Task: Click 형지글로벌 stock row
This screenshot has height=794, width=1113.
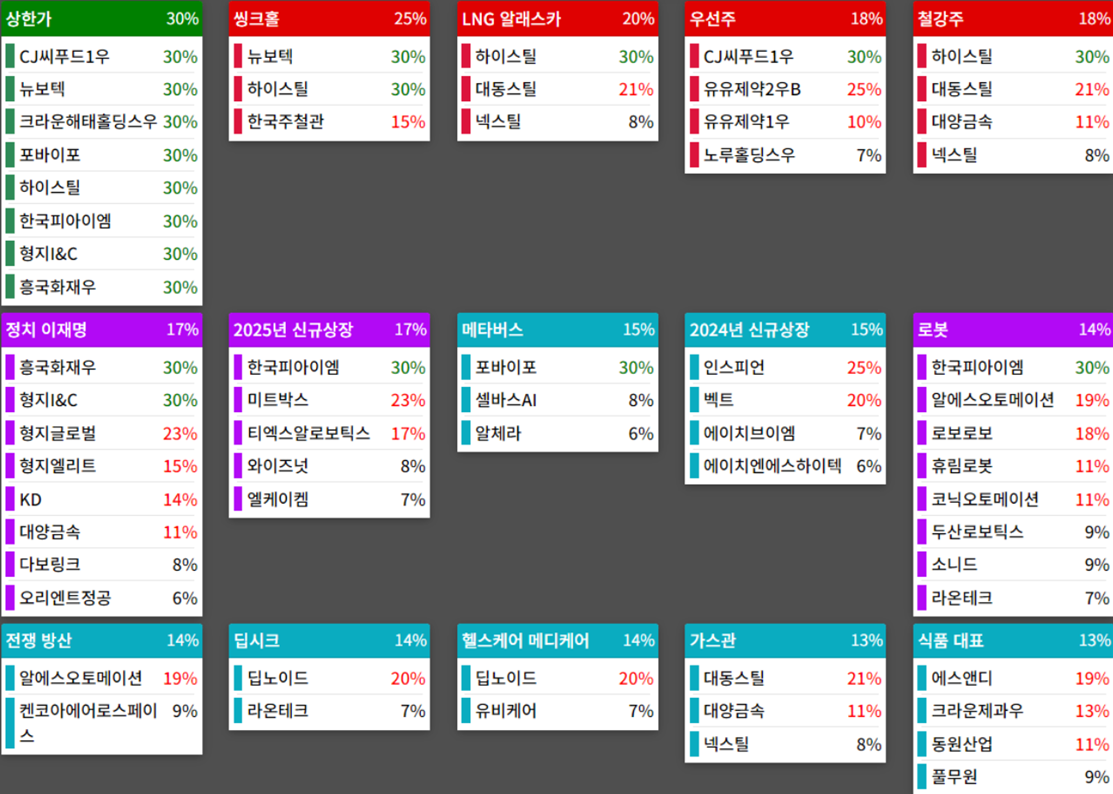Action: click(102, 434)
